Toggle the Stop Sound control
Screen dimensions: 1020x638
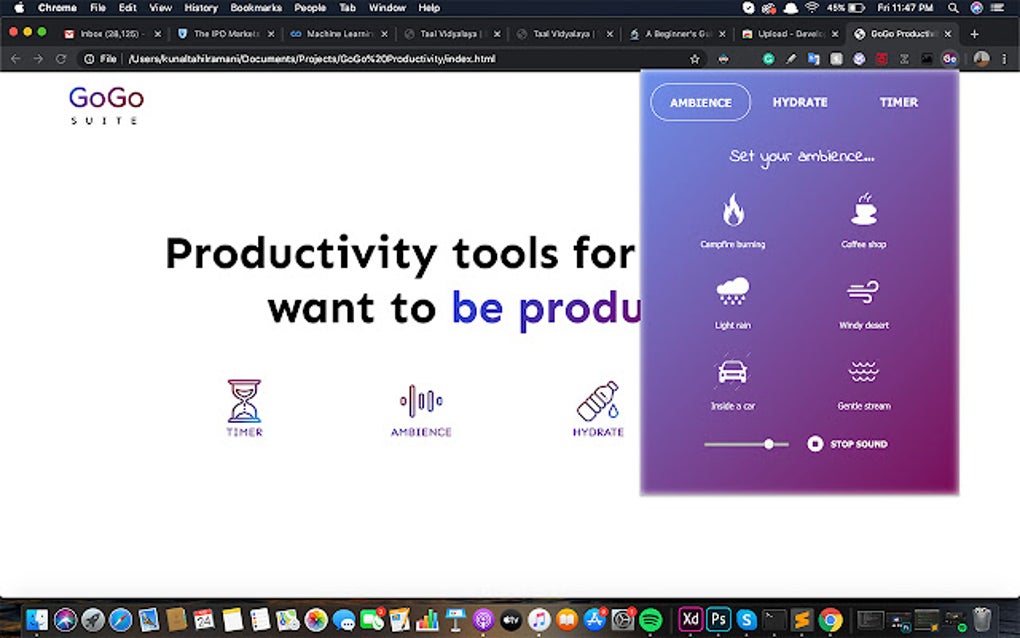point(815,443)
